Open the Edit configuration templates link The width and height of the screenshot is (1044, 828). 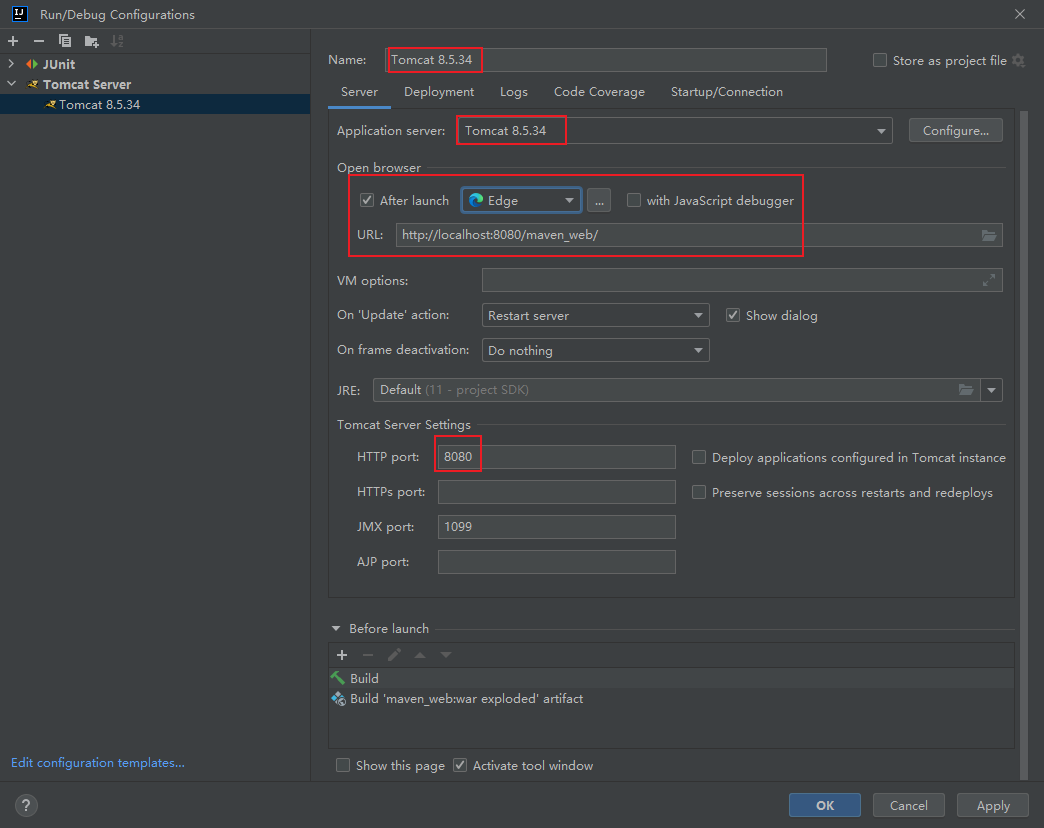(98, 763)
